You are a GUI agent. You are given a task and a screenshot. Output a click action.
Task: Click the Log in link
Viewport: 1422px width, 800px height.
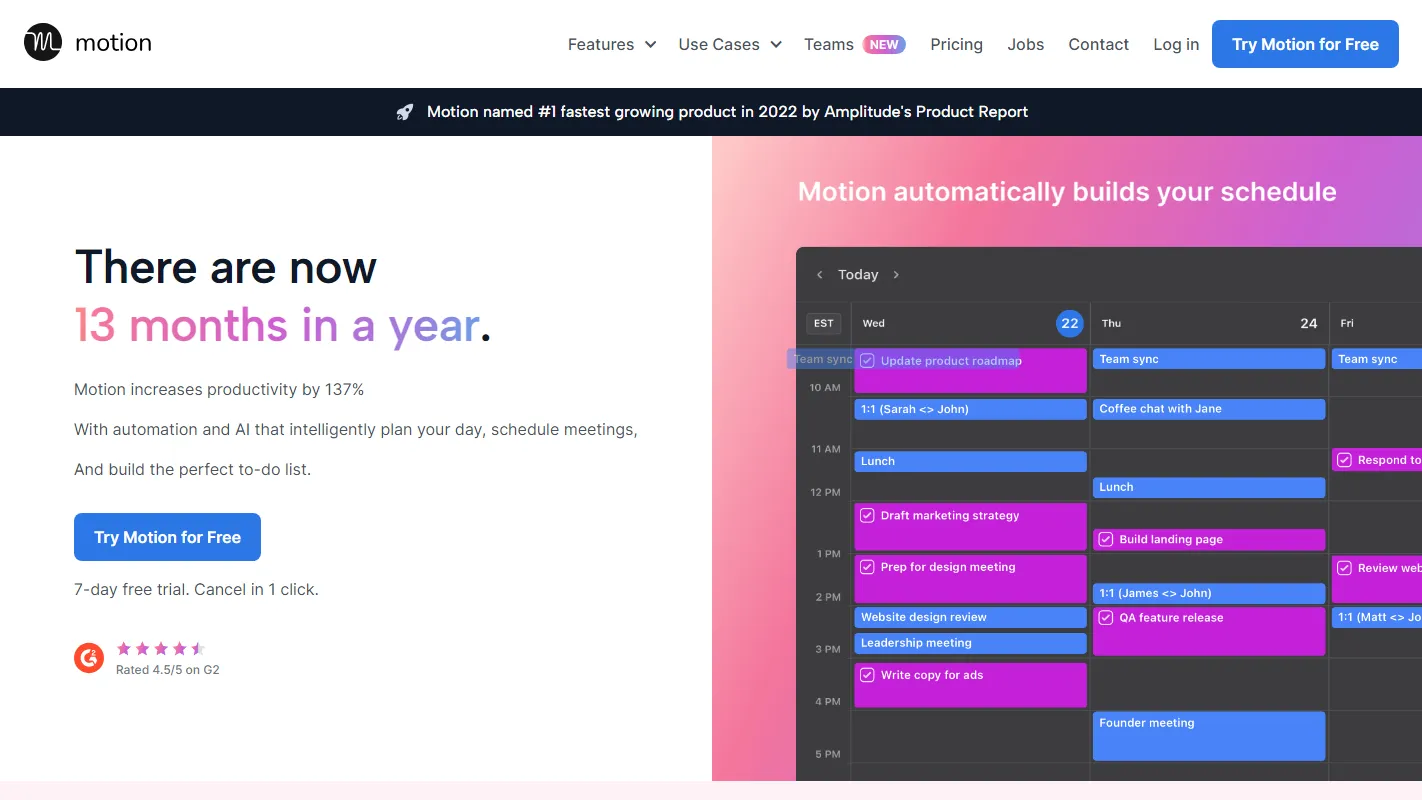[x=1175, y=44]
